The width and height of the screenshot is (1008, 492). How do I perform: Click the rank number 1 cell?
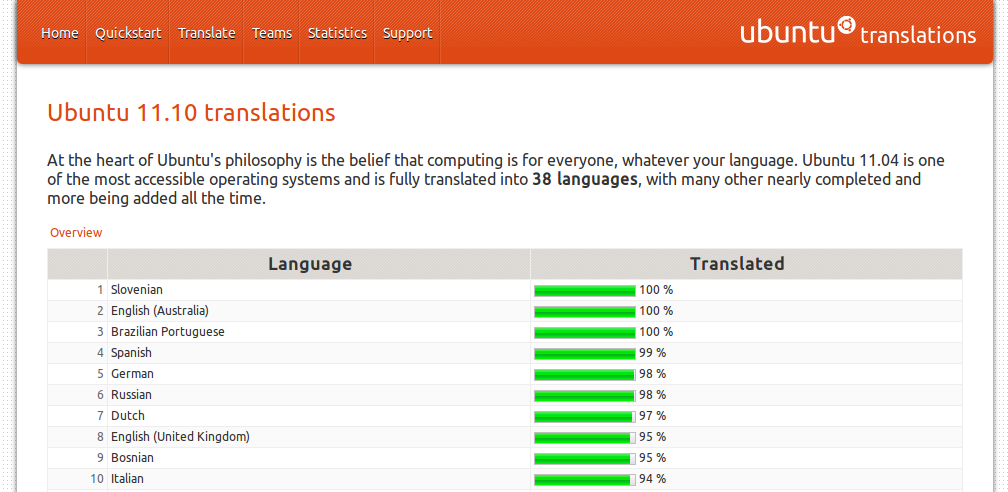(78, 290)
